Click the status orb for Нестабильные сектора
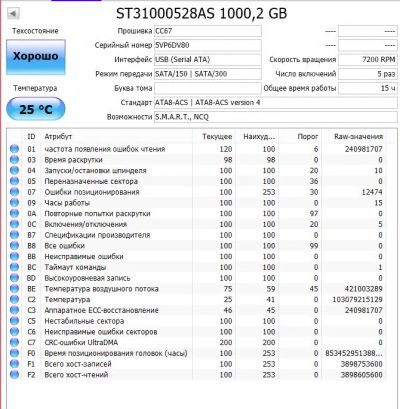Viewport: 400px width, 409px height. (x=14, y=321)
